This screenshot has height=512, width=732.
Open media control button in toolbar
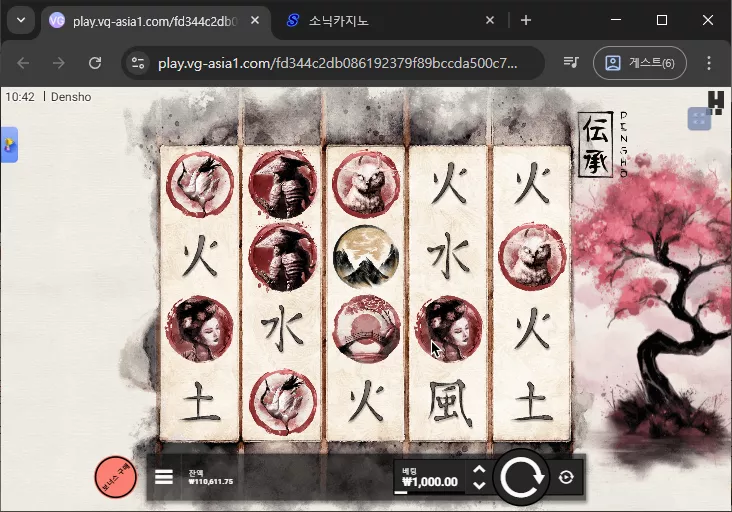coord(571,62)
